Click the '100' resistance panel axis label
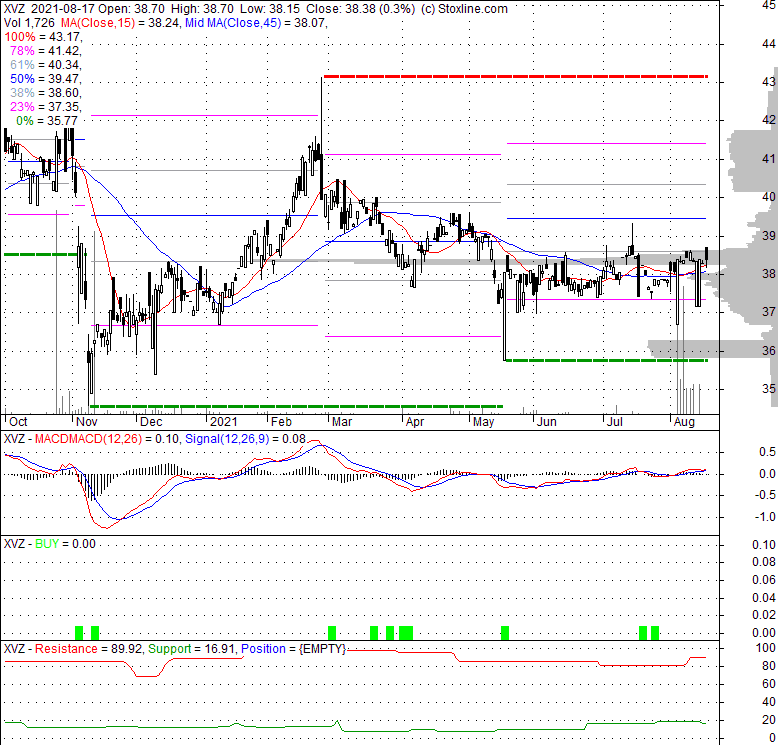Image resolution: width=780 pixels, height=745 pixels. point(766,648)
